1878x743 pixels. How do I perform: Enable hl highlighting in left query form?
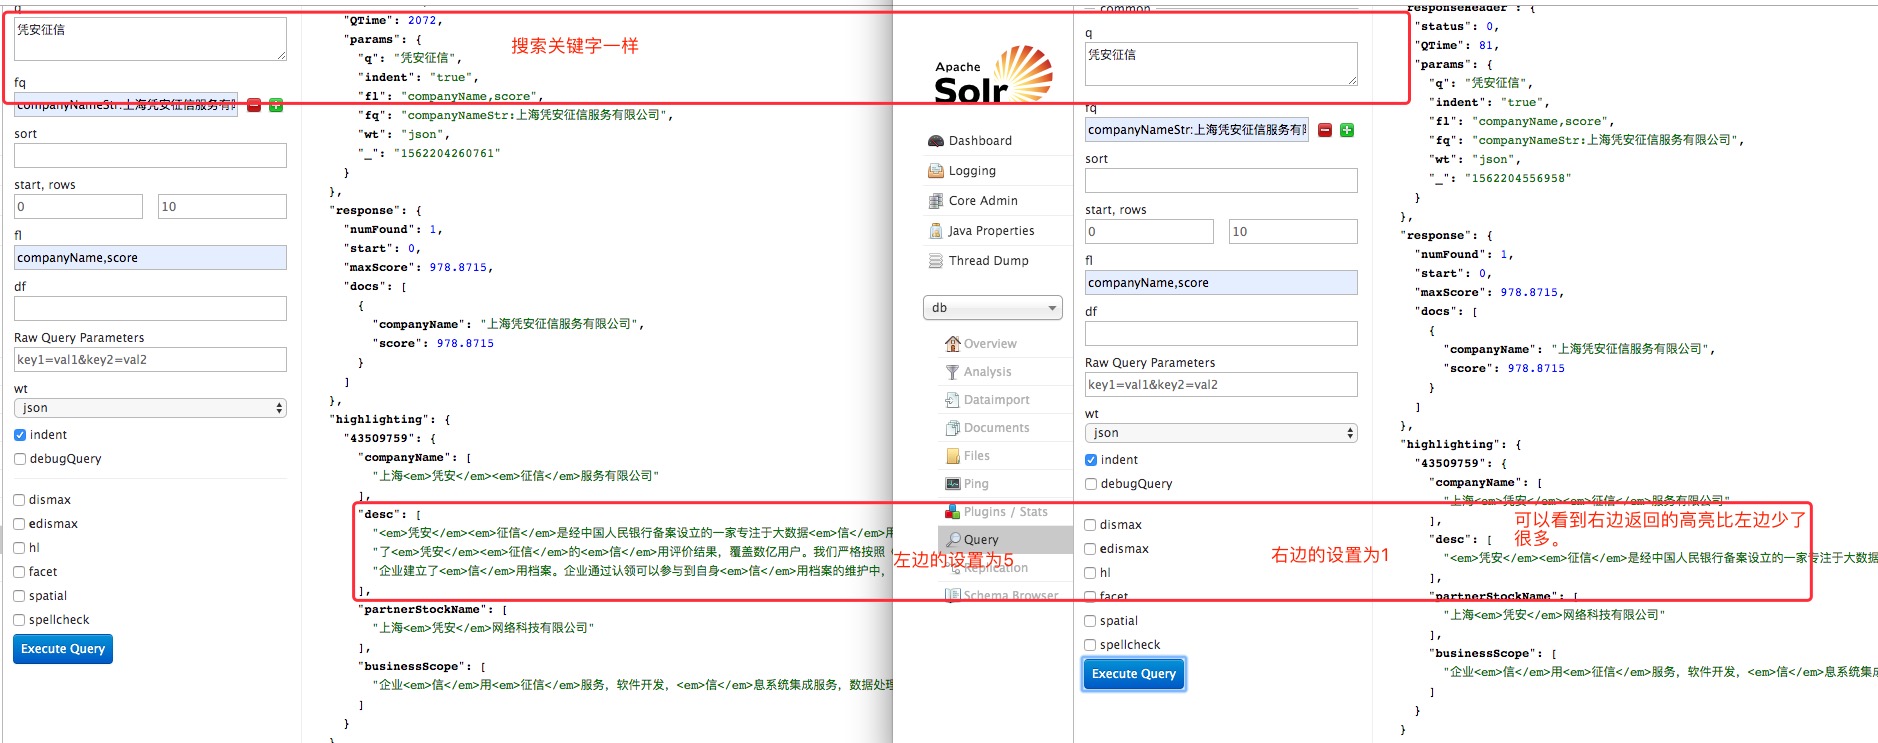click(x=20, y=548)
